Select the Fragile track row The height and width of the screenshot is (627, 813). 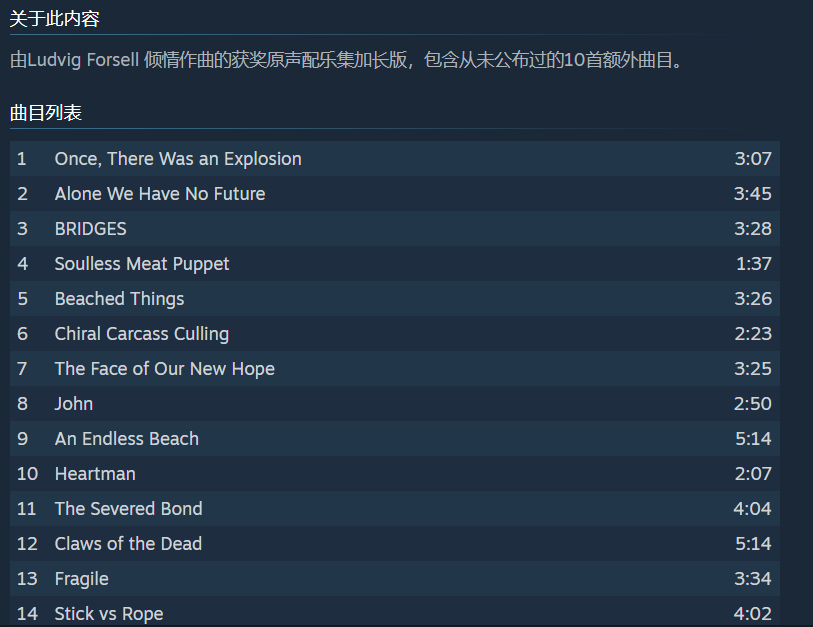point(395,579)
